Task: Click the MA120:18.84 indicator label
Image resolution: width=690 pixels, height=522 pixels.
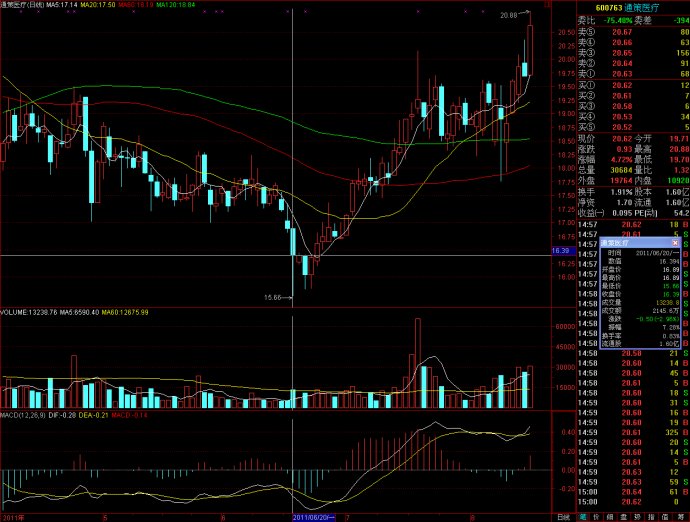Action: click(x=176, y=5)
